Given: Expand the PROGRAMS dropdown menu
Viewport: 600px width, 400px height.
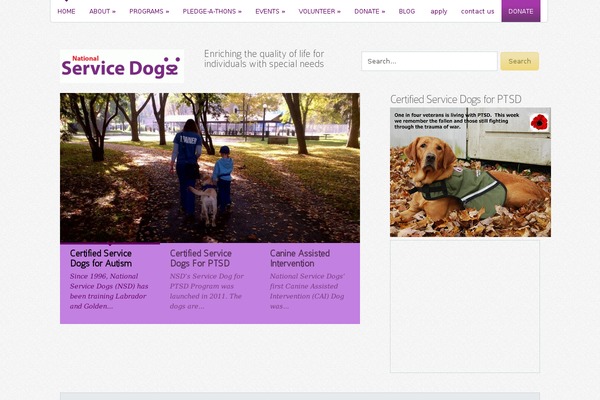Looking at the screenshot, I should [x=149, y=11].
